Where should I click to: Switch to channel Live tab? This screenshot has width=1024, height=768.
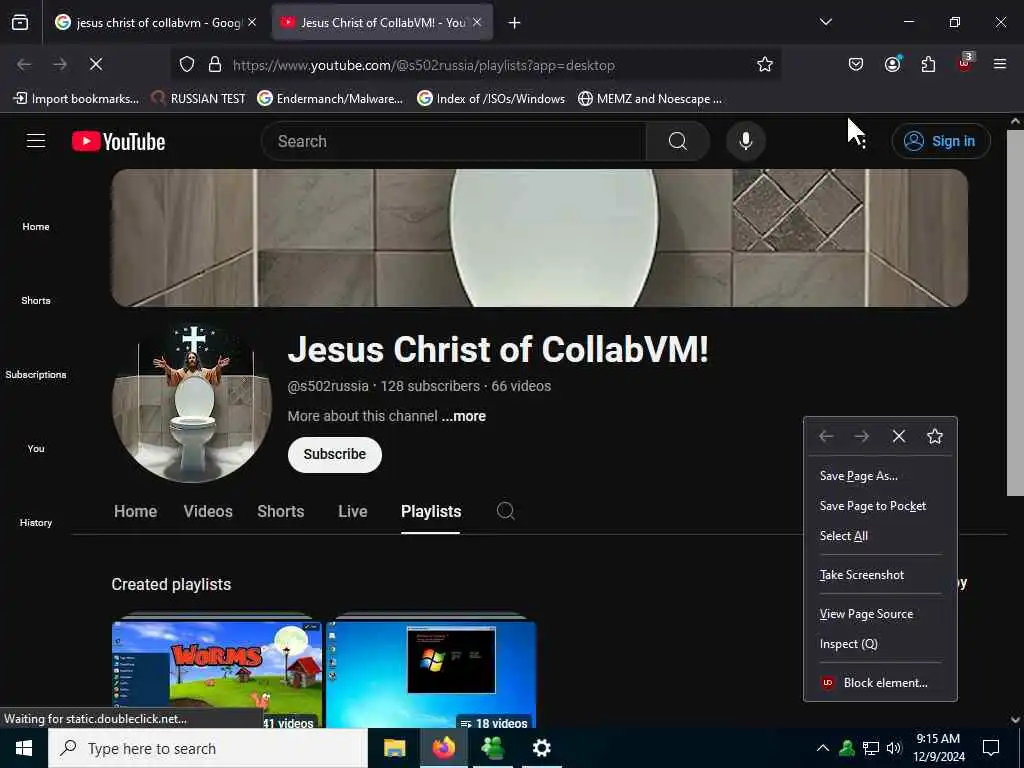353,511
